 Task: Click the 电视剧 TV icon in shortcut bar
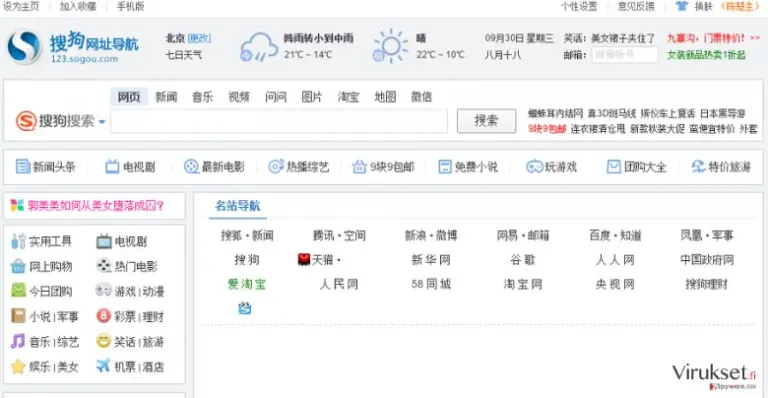[112, 167]
